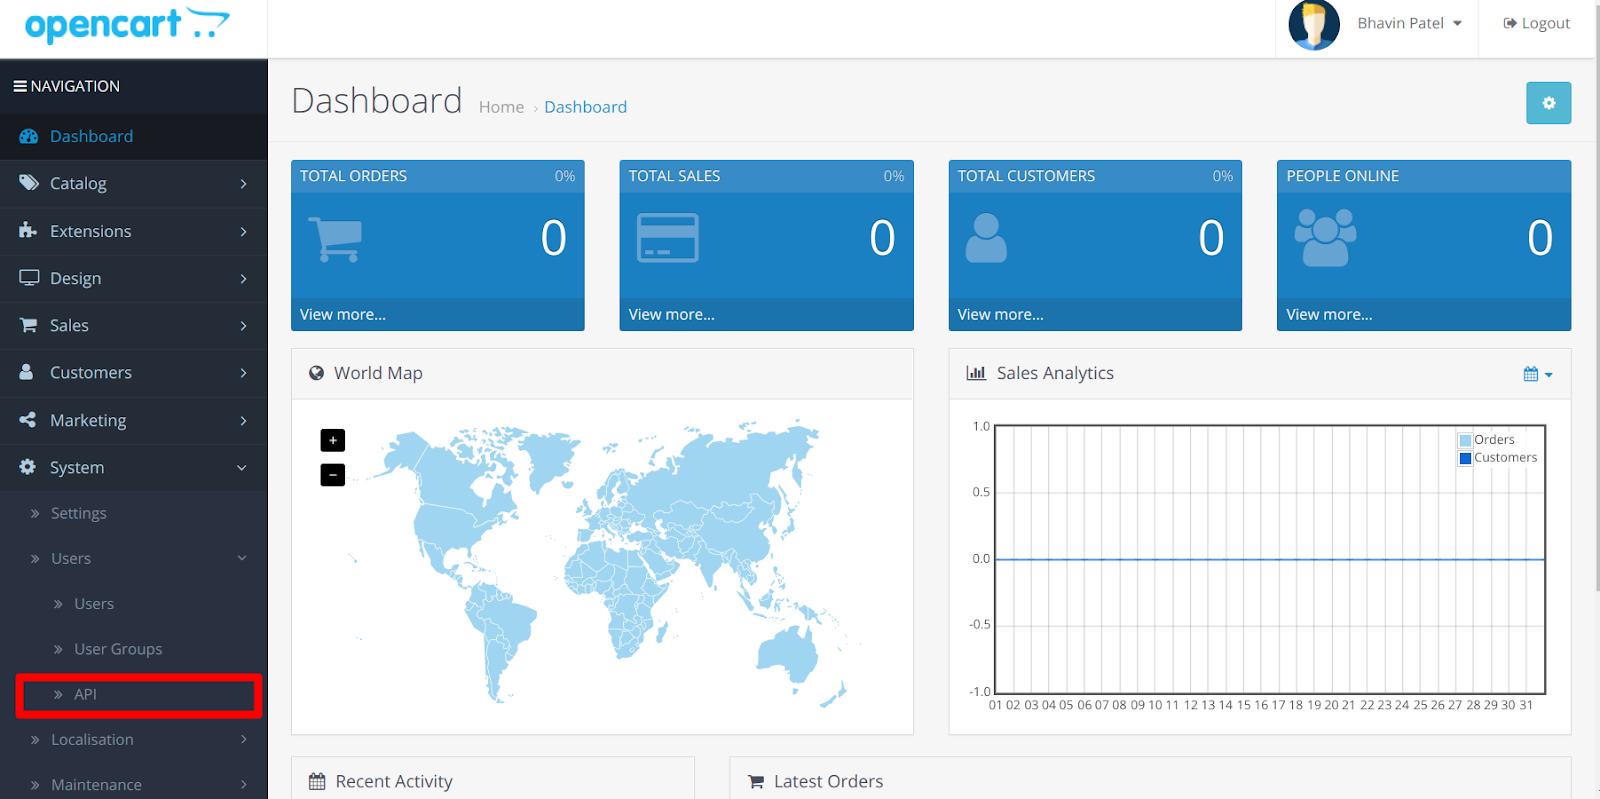Click group icon in People Online tile
Screen dimensions: 1600x799
(x=1325, y=237)
